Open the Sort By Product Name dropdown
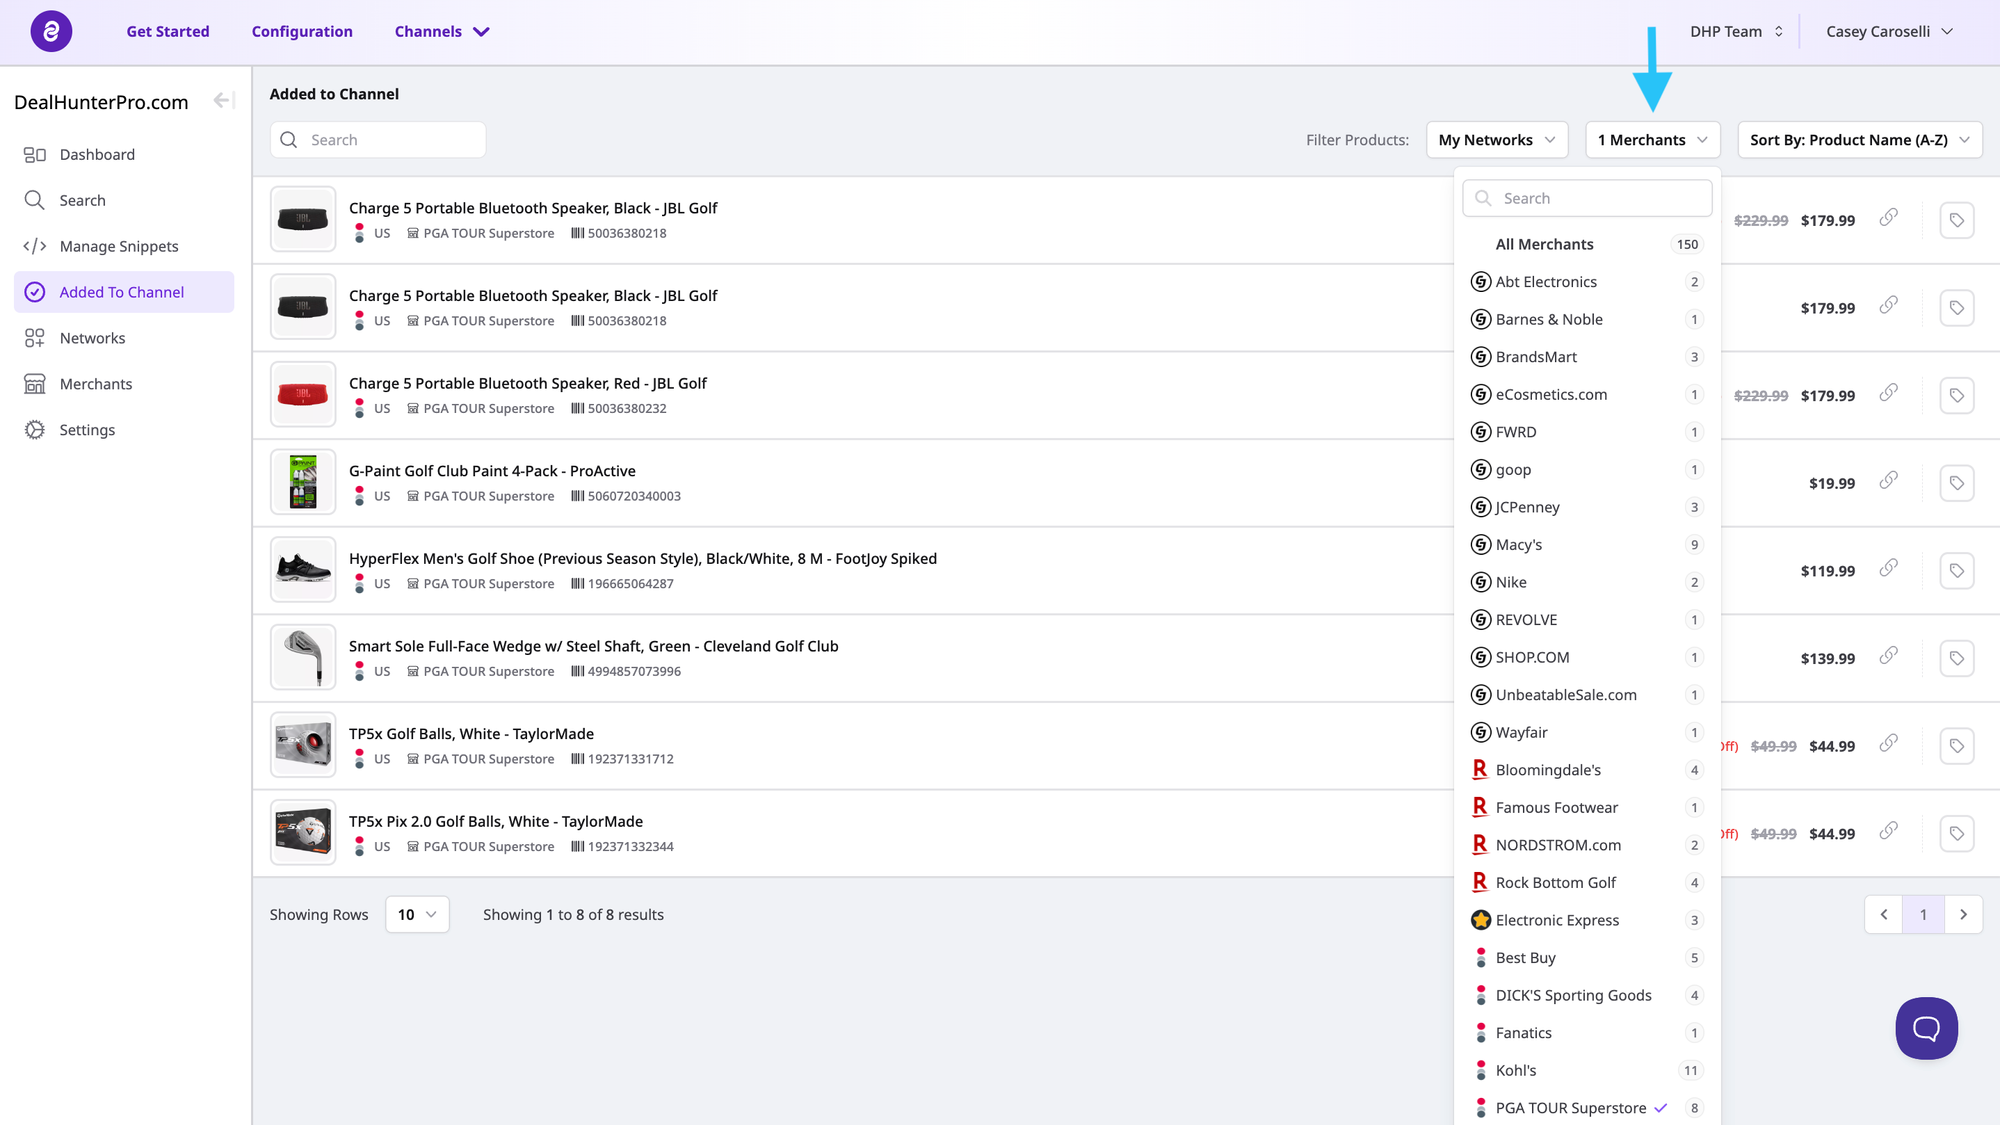The height and width of the screenshot is (1125, 2000). (1859, 140)
